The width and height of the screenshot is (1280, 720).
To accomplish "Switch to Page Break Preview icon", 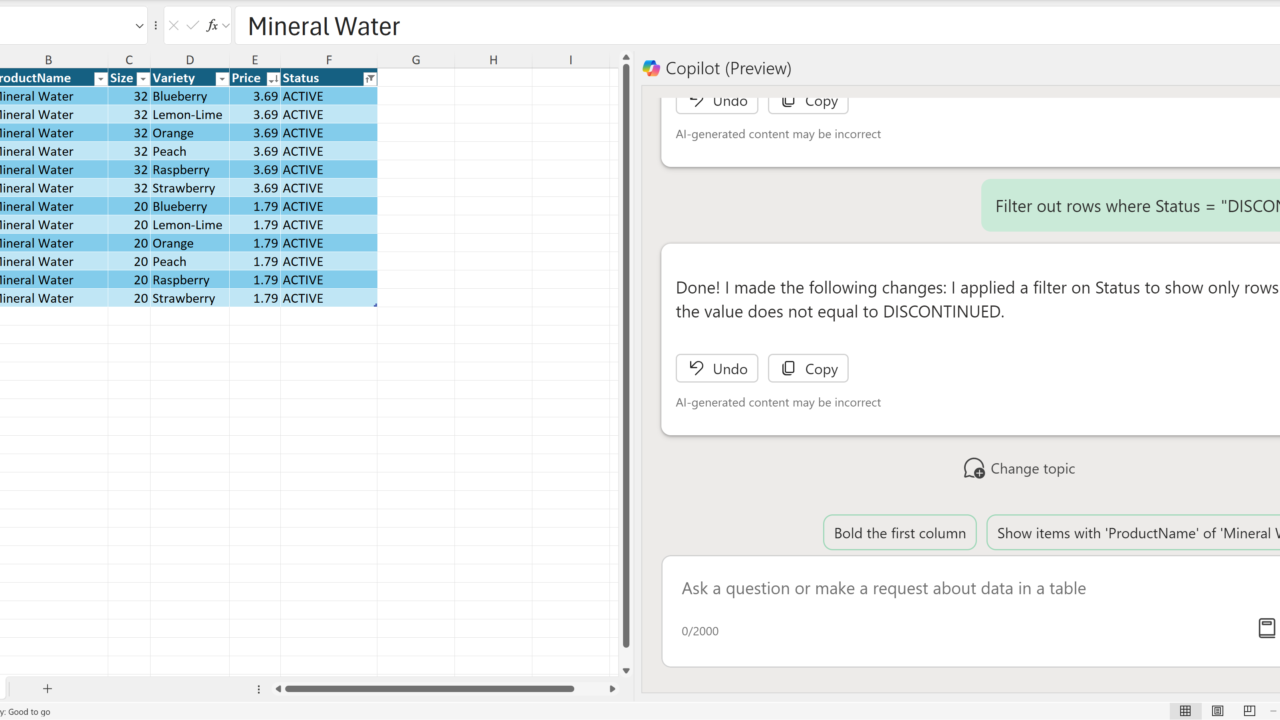I will tap(1249, 711).
